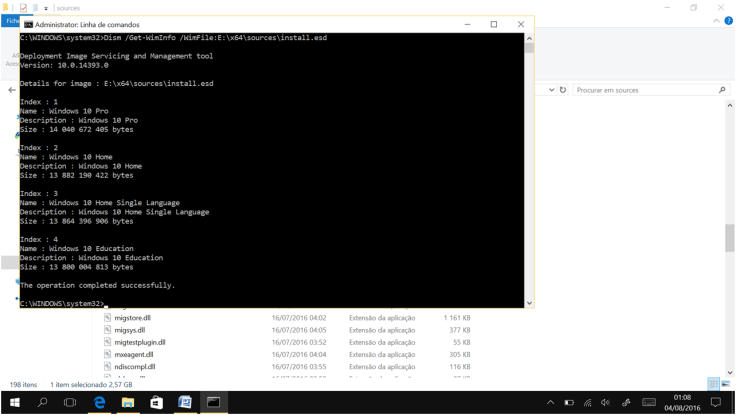The image size is (736, 415).
Task: Click the taskbar search magnifier icon
Action: [x=42, y=402]
